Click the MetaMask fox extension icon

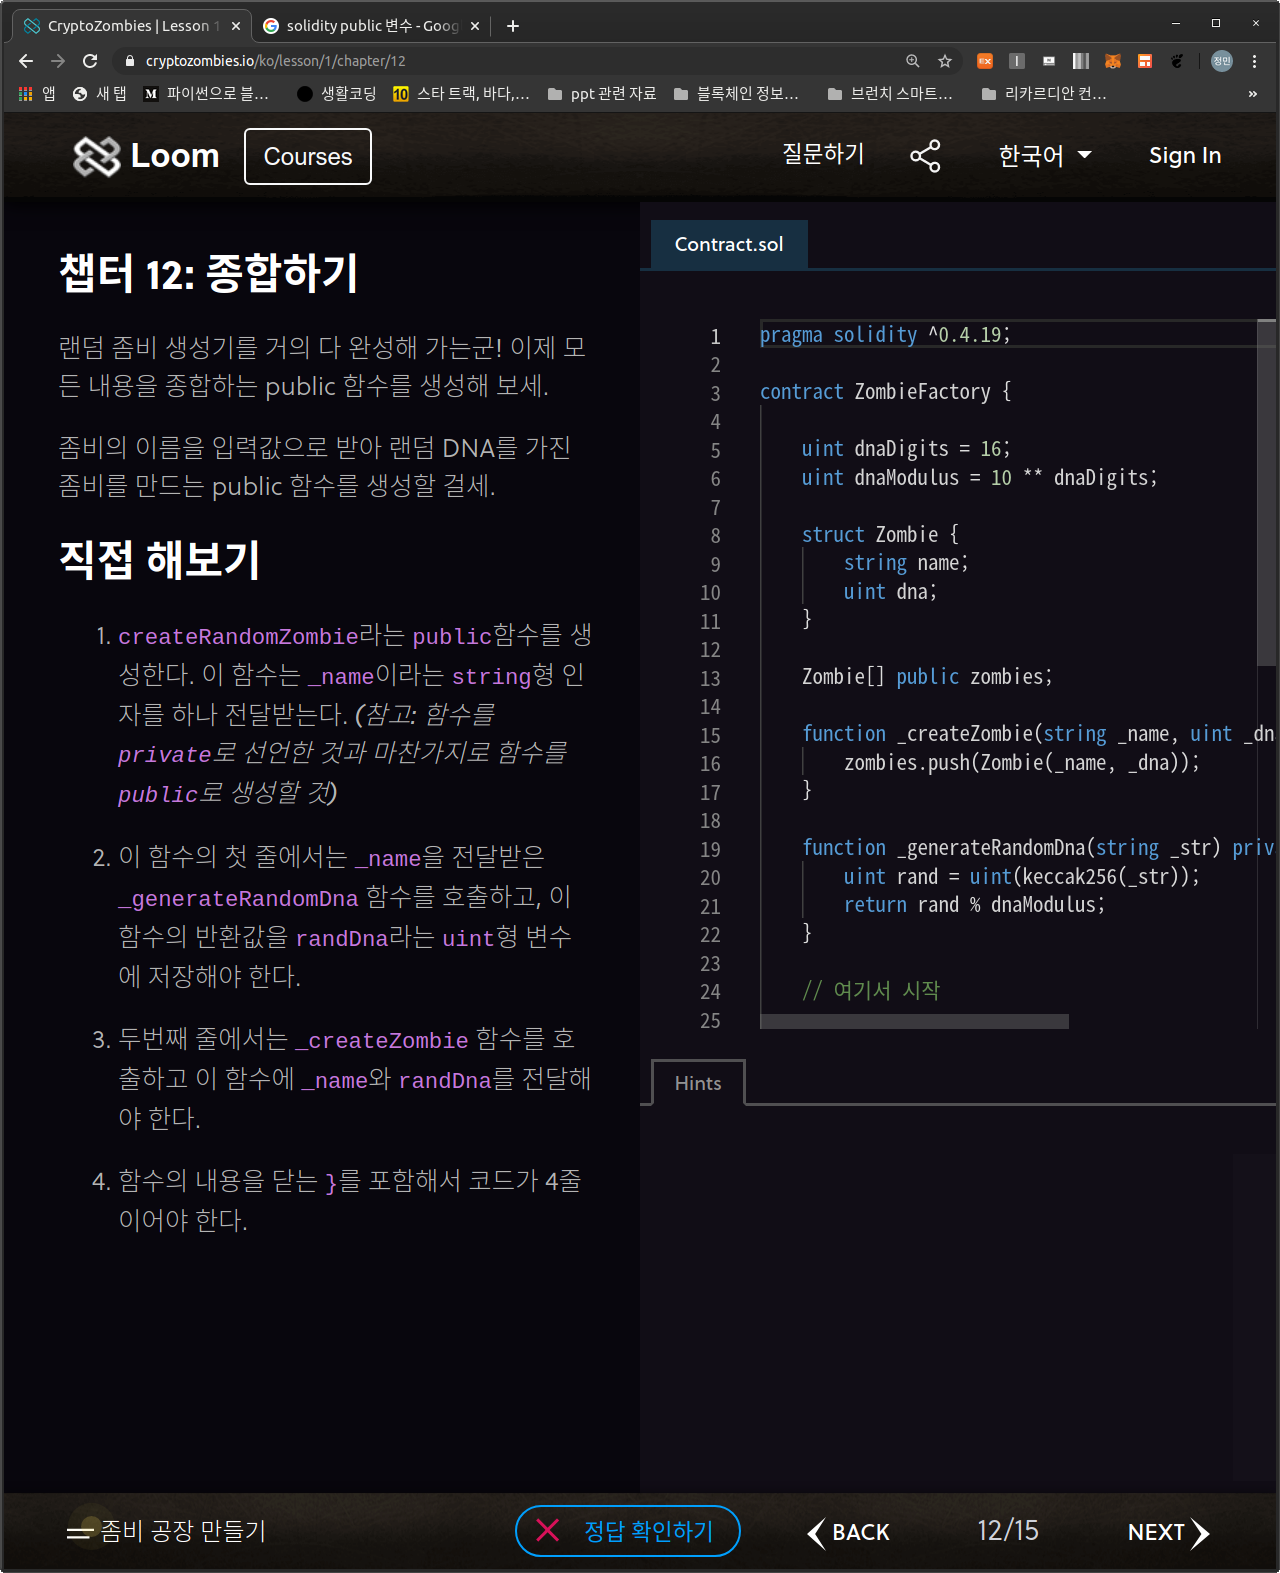[x=1113, y=61]
